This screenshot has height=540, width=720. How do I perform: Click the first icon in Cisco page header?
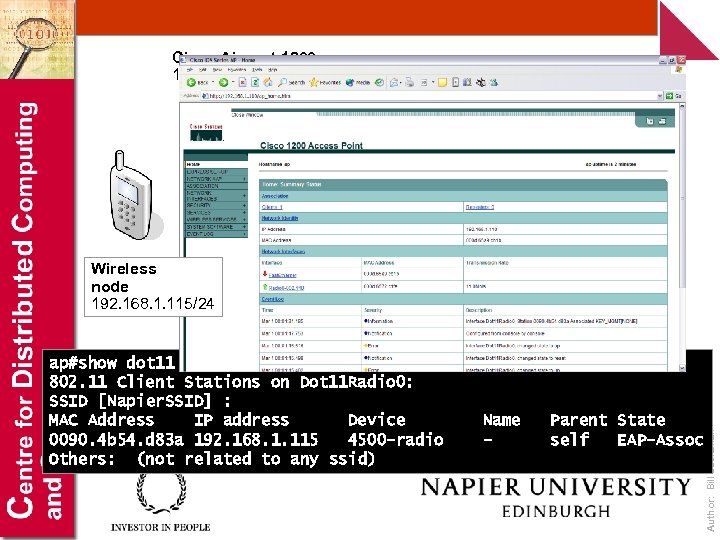[x=650, y=121]
